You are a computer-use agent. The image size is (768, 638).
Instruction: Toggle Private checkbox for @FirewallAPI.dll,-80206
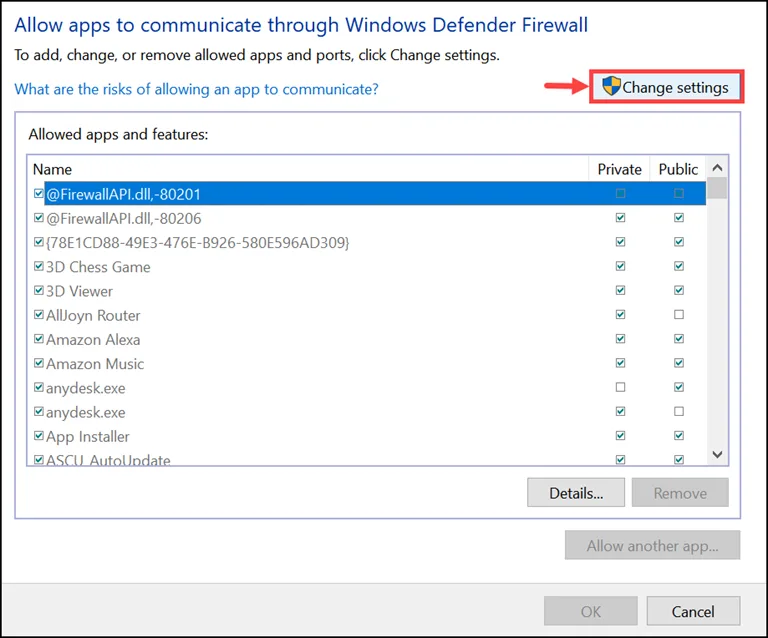tap(621, 217)
